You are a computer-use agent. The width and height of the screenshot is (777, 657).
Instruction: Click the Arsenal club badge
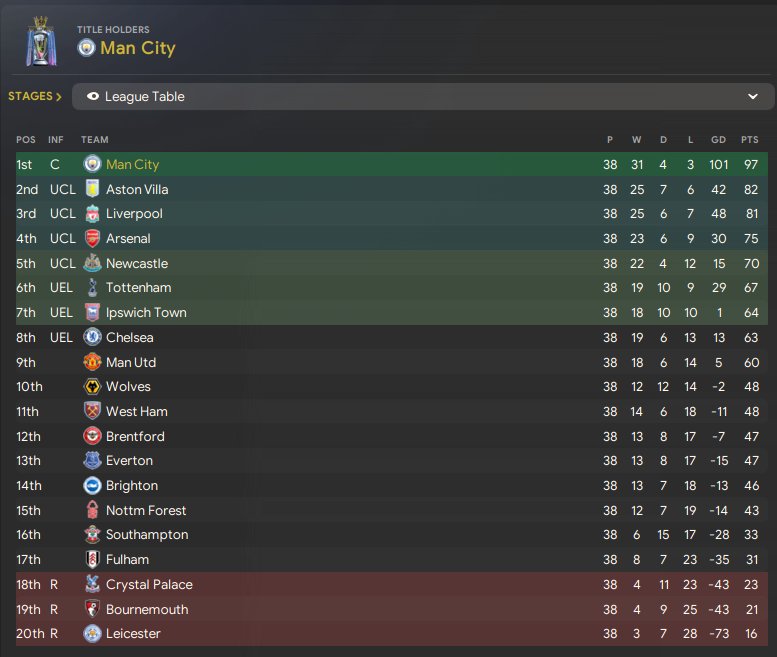pos(92,239)
